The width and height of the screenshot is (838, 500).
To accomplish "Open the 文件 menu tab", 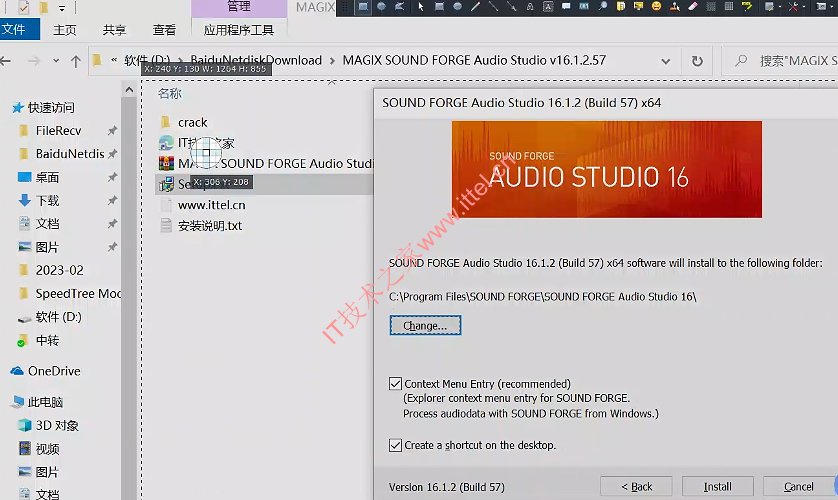I will click(x=19, y=29).
